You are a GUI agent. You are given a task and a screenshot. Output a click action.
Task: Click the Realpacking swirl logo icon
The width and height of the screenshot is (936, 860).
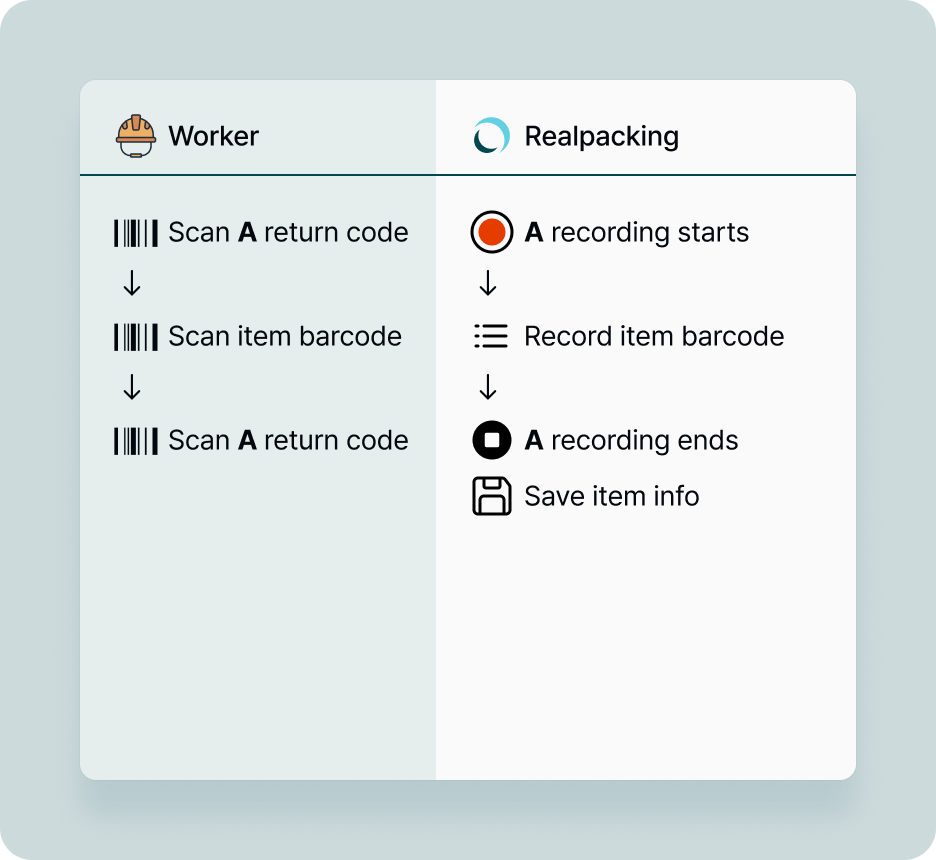[491, 136]
